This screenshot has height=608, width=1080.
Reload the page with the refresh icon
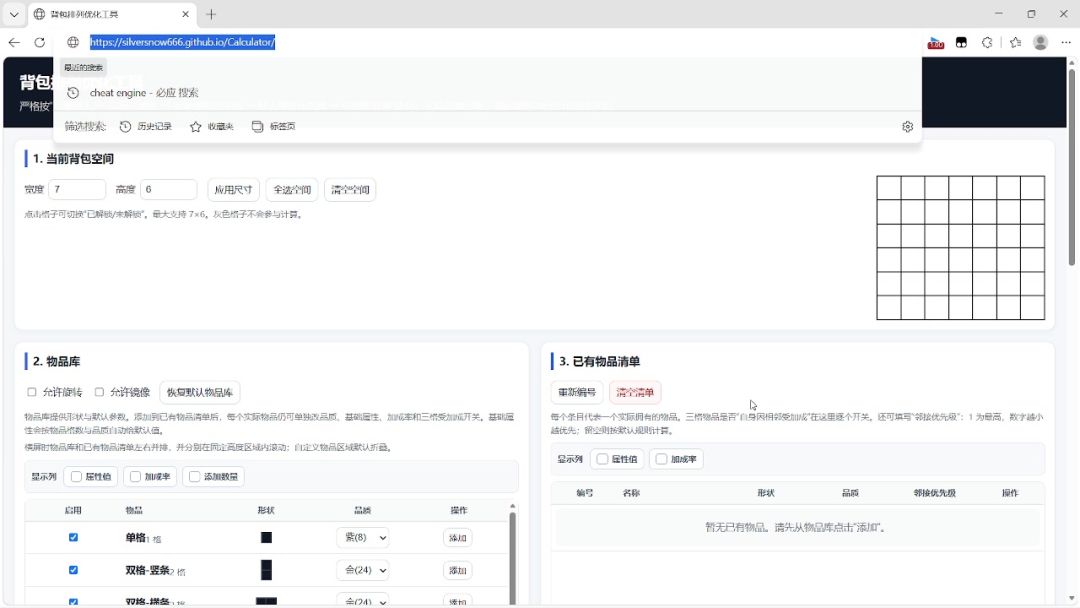coord(39,42)
